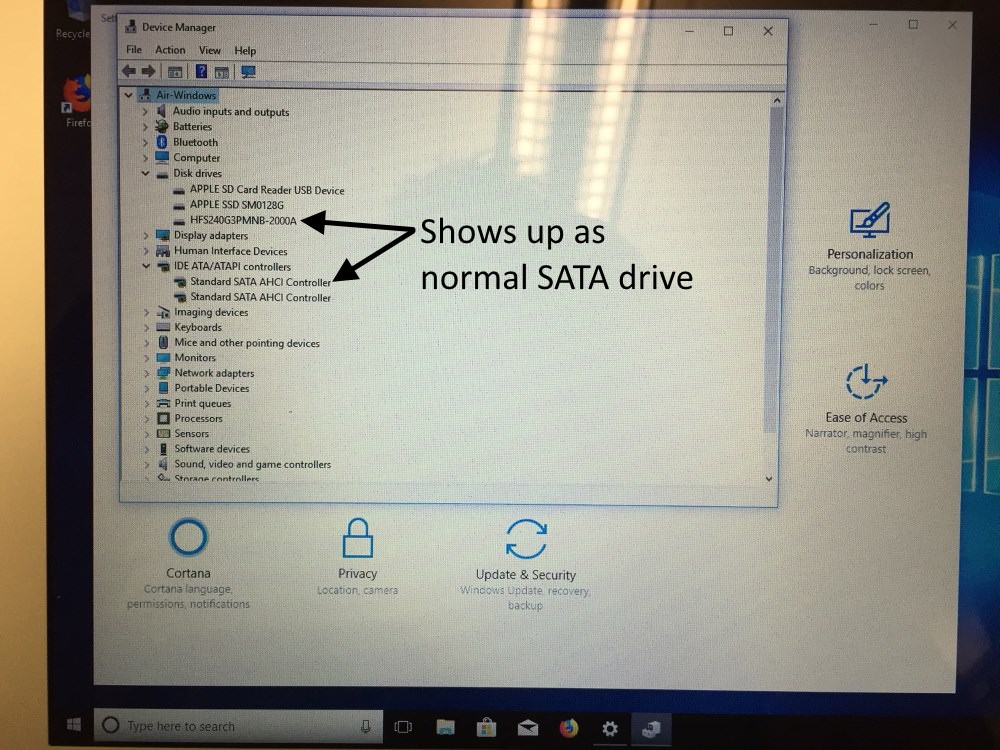Select the second Standard SATA AHCI Controller

260,297
